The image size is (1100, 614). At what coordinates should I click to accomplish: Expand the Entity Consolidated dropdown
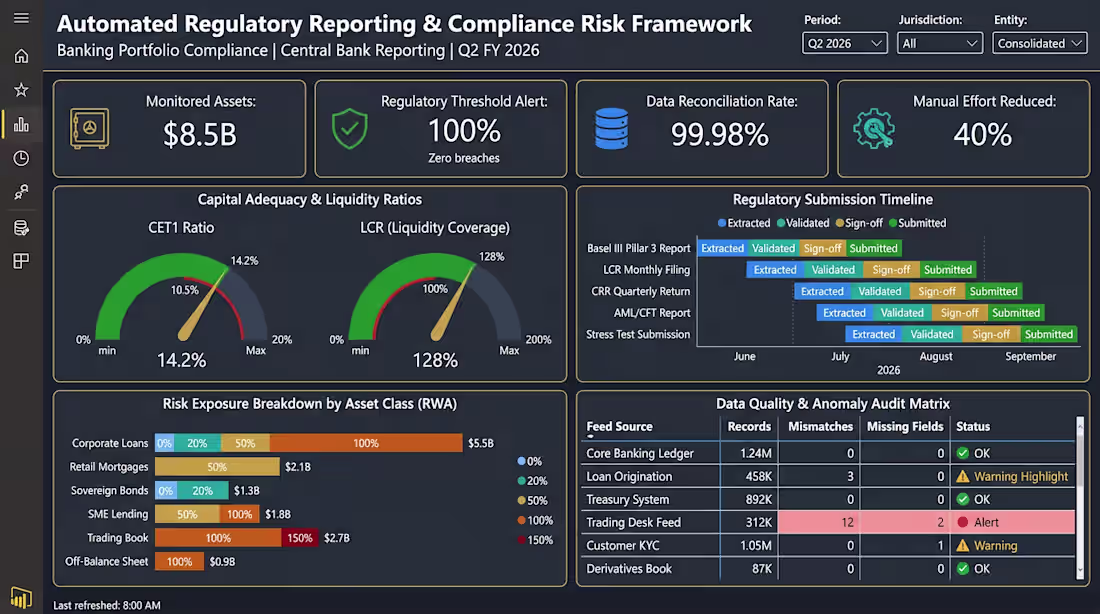point(1040,44)
